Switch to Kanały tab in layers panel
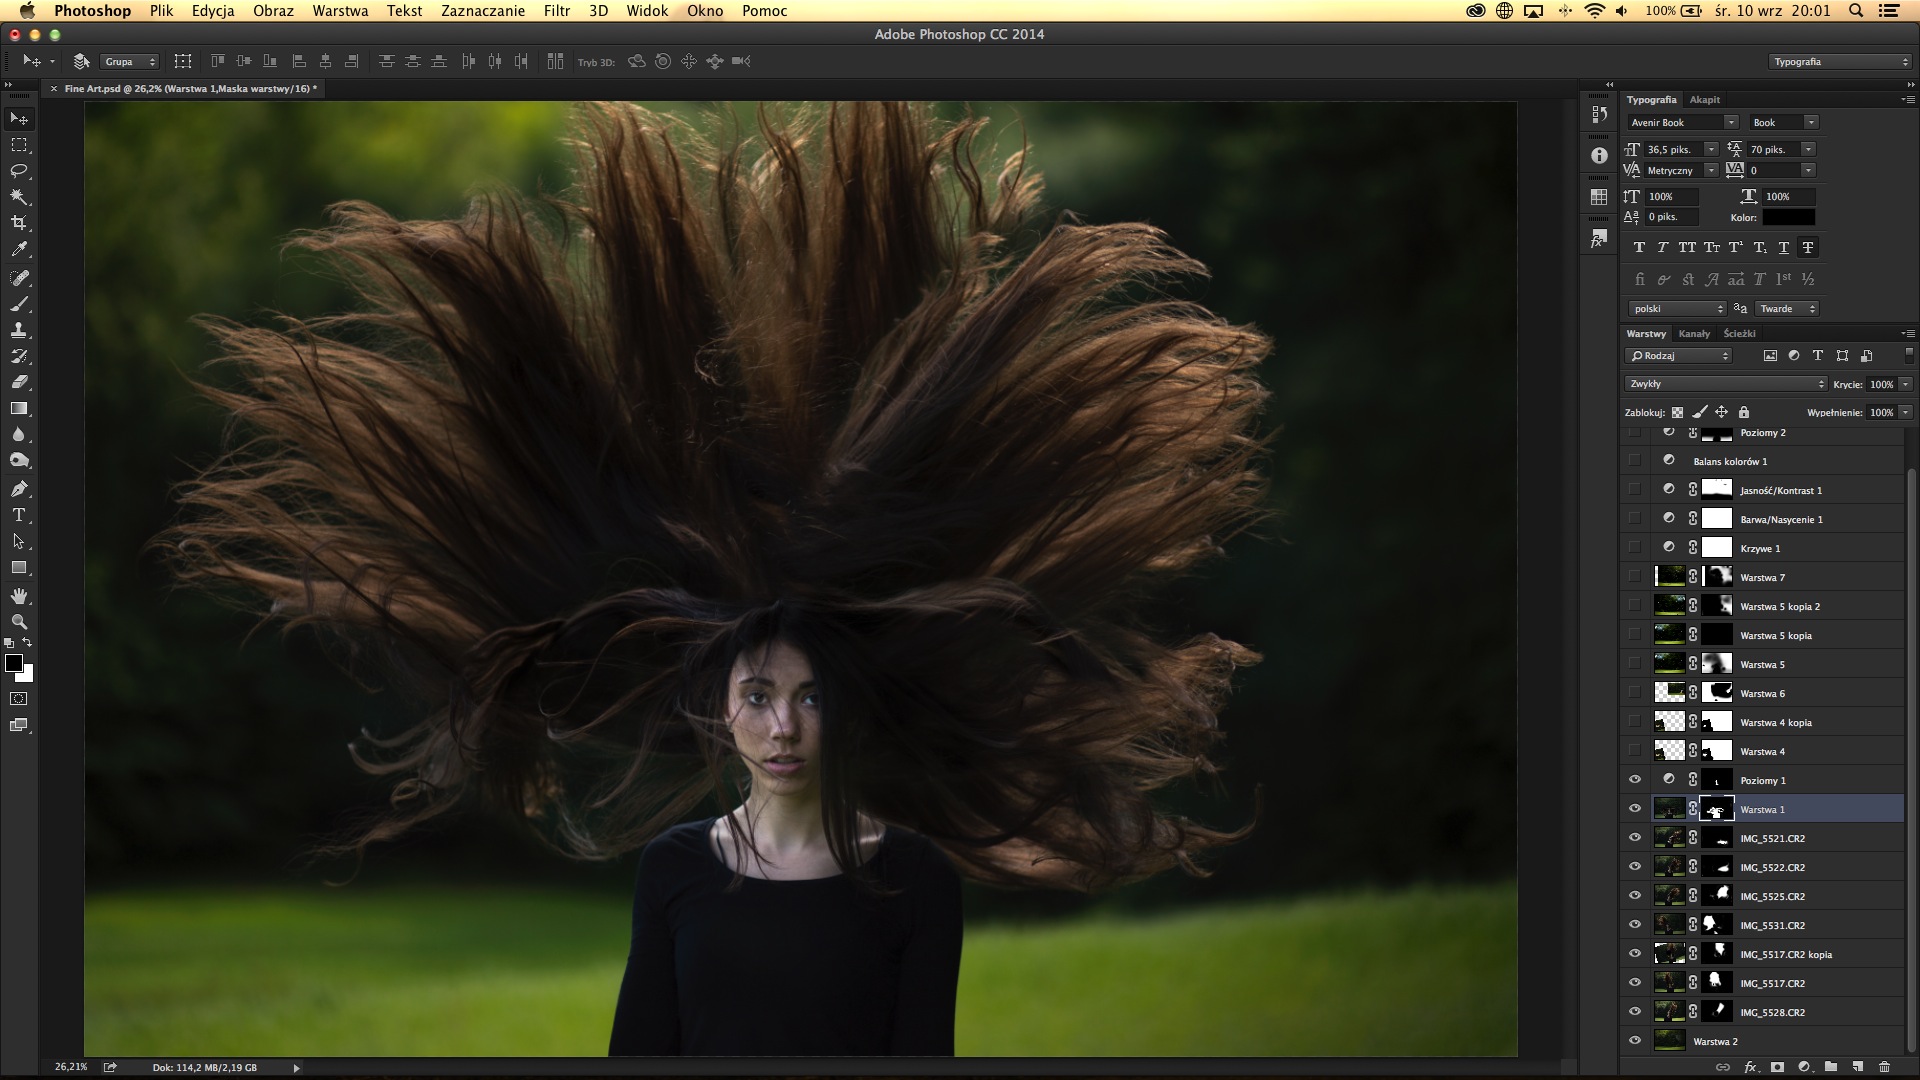Screen dimensions: 1920x1080 click(x=1693, y=332)
